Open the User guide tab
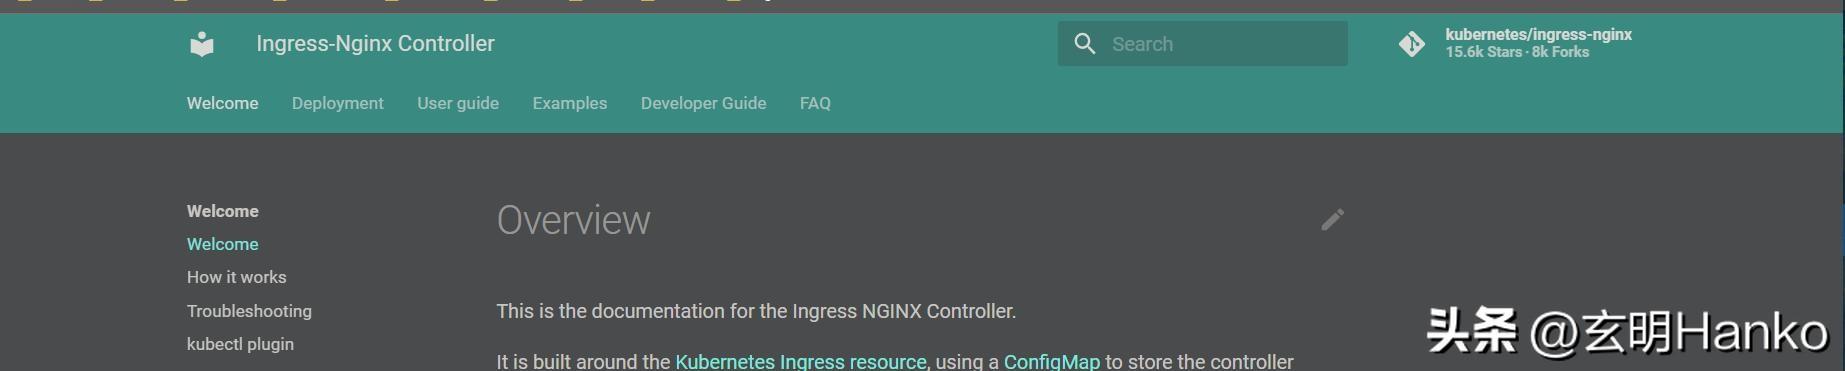This screenshot has height=371, width=1845. pyautogui.click(x=458, y=103)
